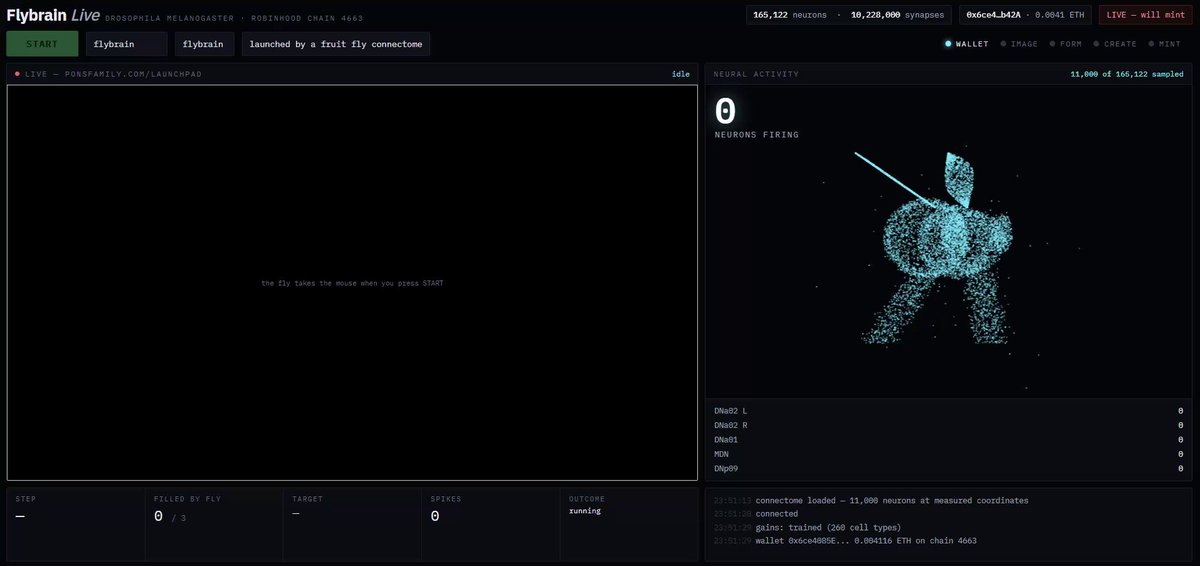Click the wallet address 0x6ce4…b42A chip
Viewport: 1200px width, 566px height.
(1024, 15)
